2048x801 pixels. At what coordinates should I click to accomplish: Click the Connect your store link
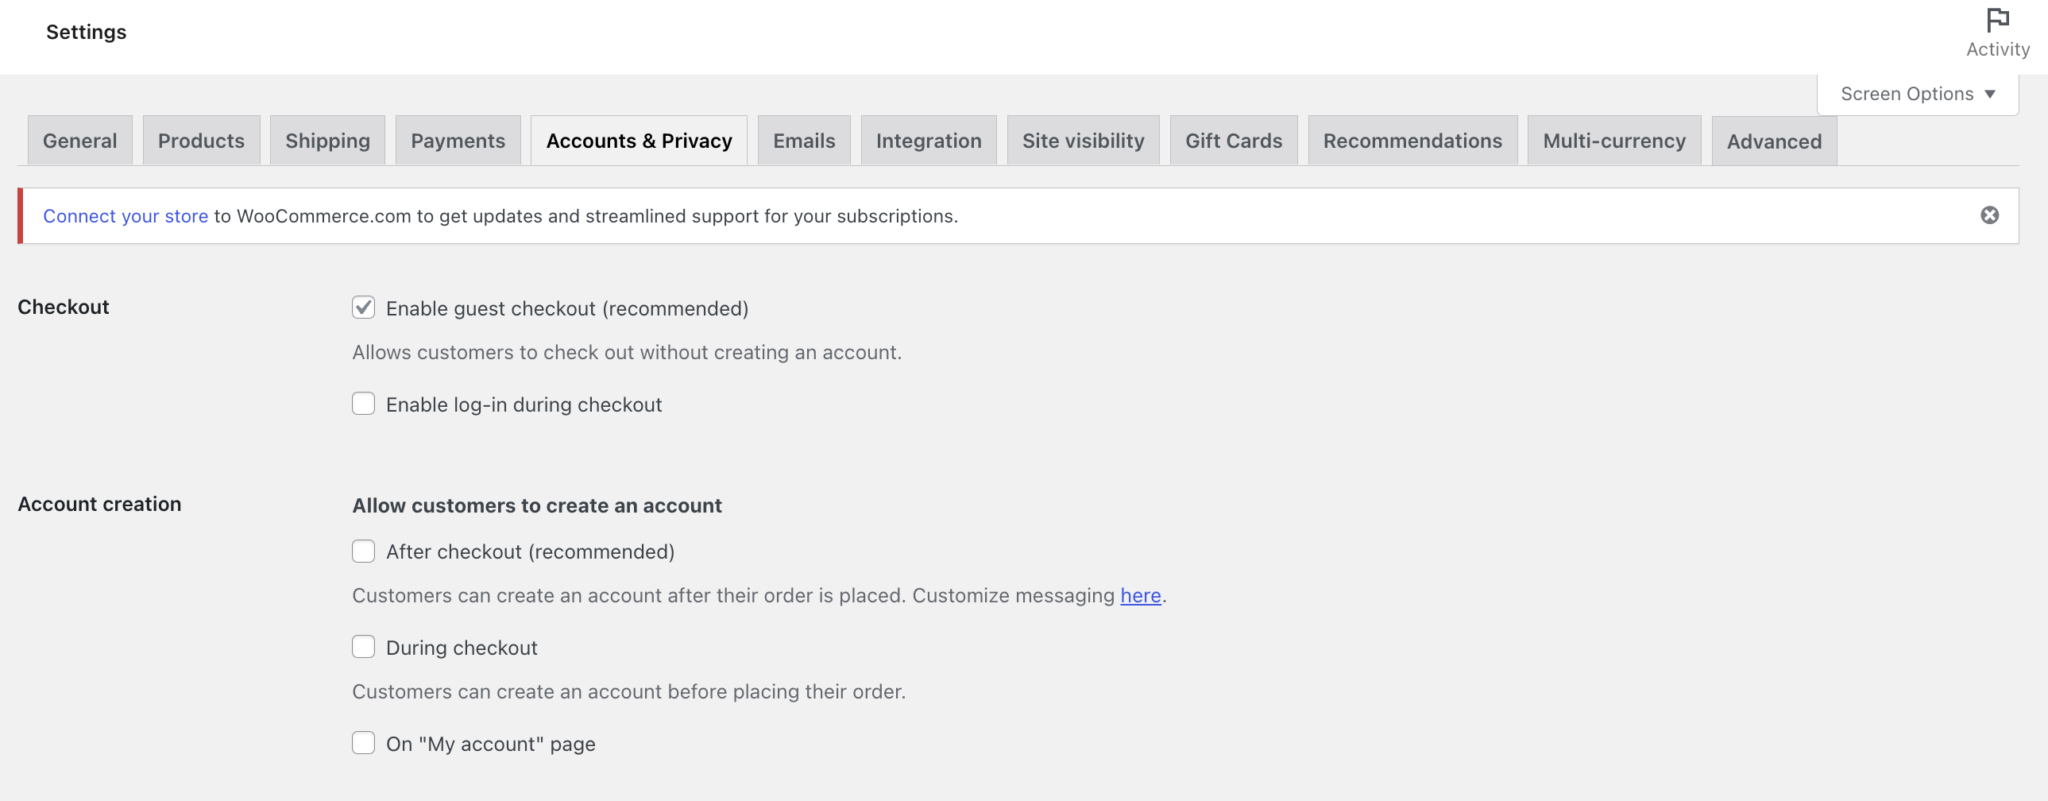click(x=125, y=216)
